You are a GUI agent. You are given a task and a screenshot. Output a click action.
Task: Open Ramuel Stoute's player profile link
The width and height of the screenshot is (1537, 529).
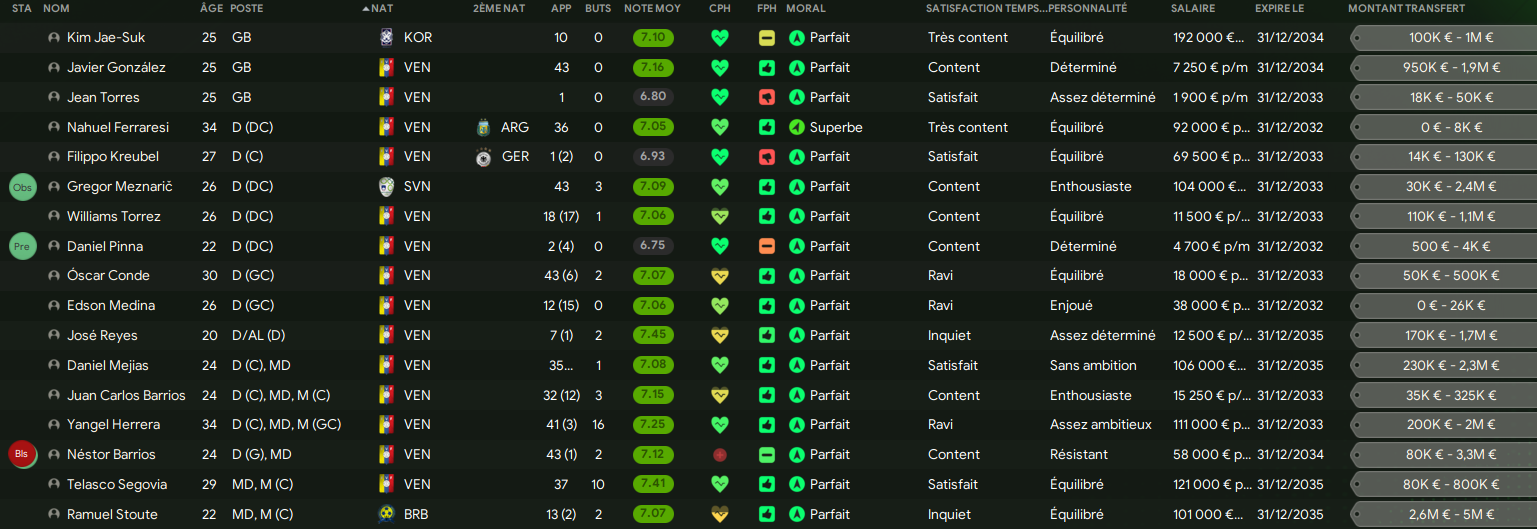112,514
